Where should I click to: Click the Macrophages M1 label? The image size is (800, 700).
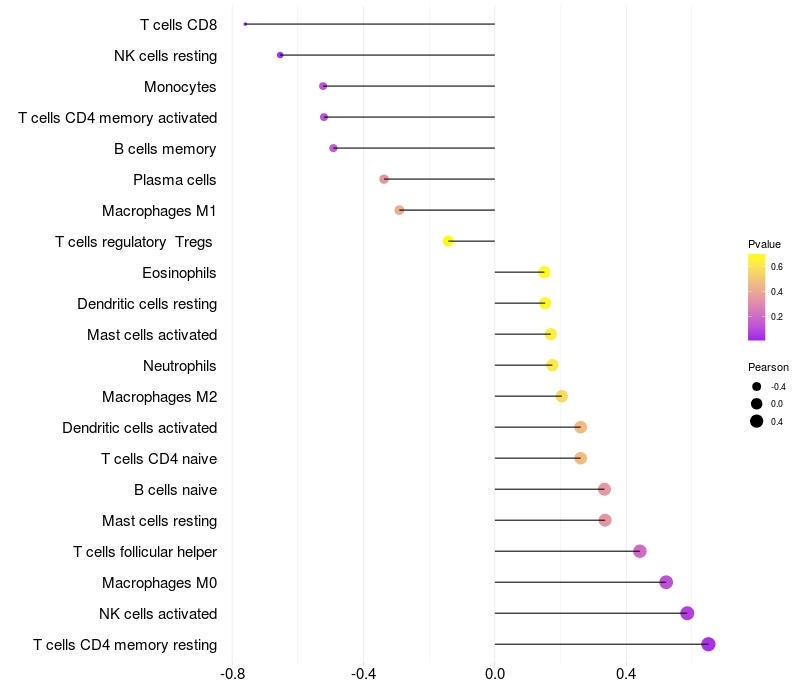click(x=159, y=211)
